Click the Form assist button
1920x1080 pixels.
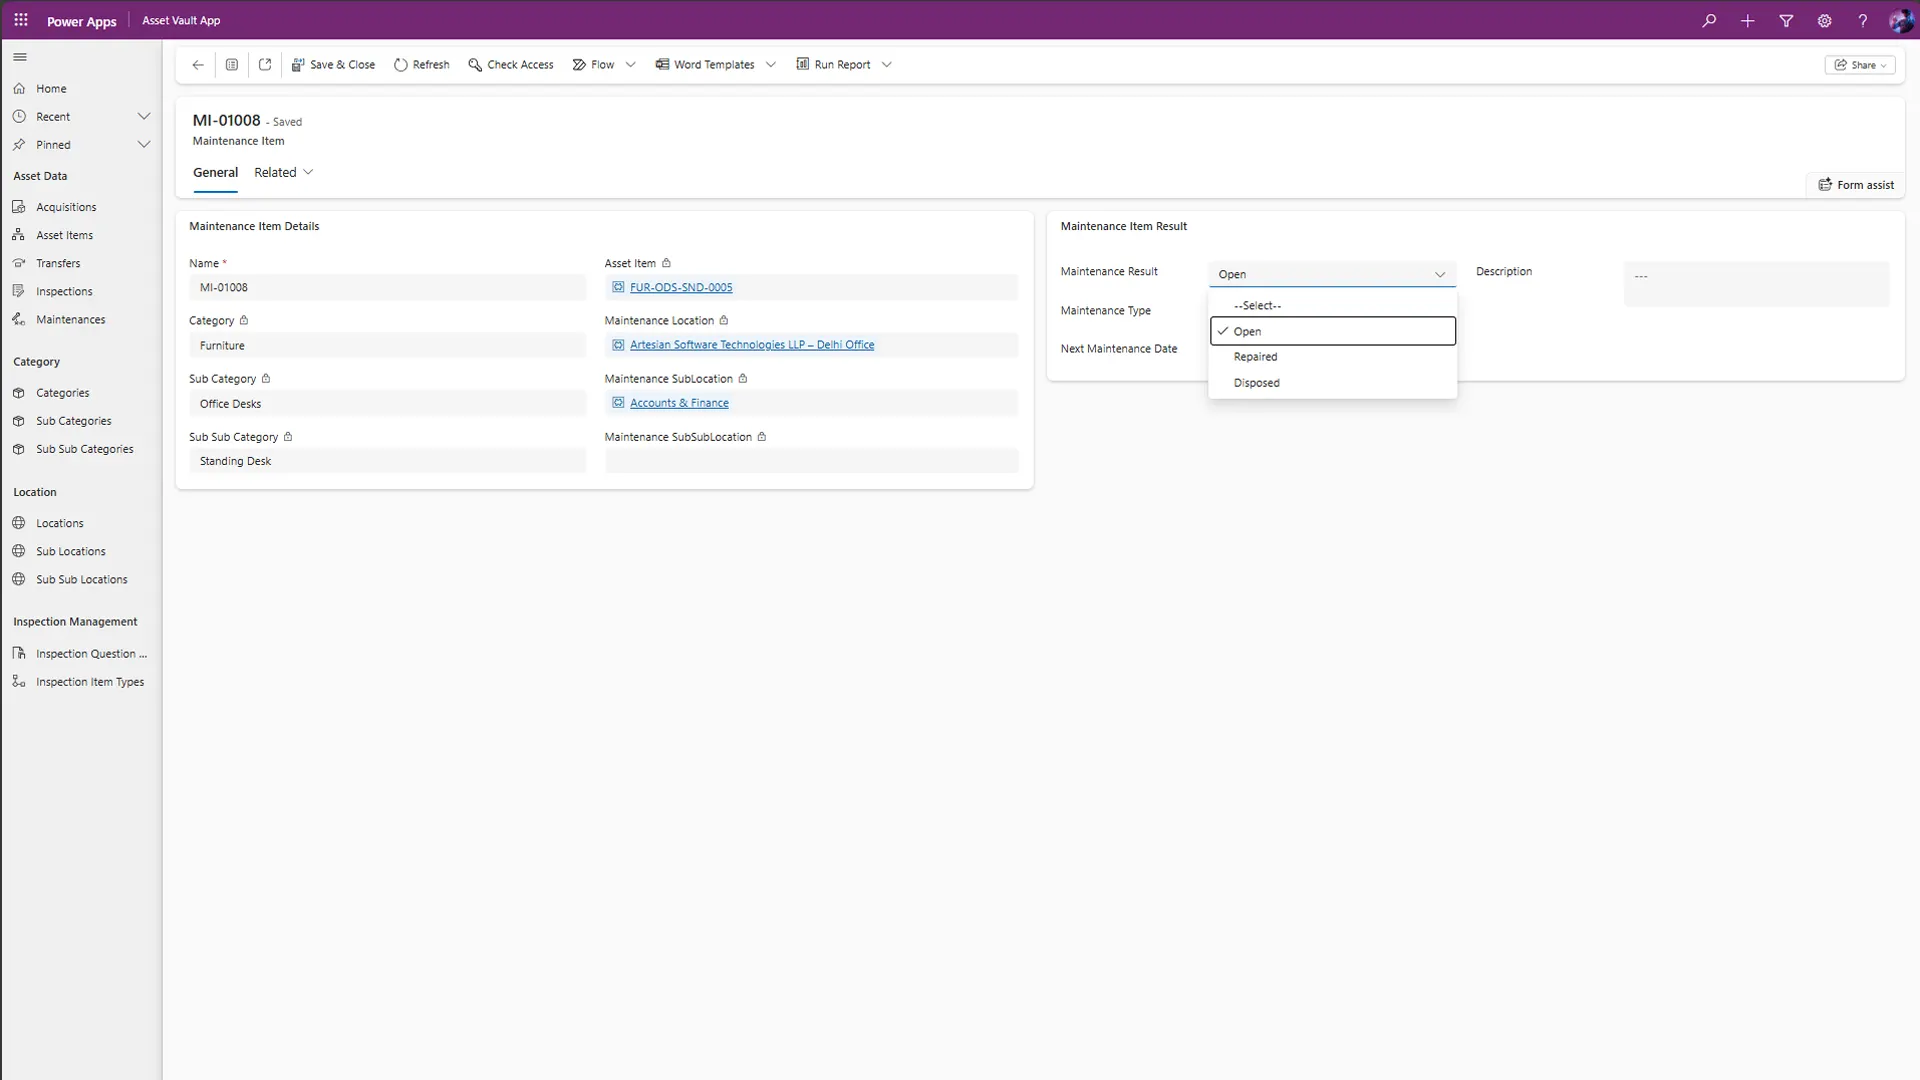(x=1856, y=185)
